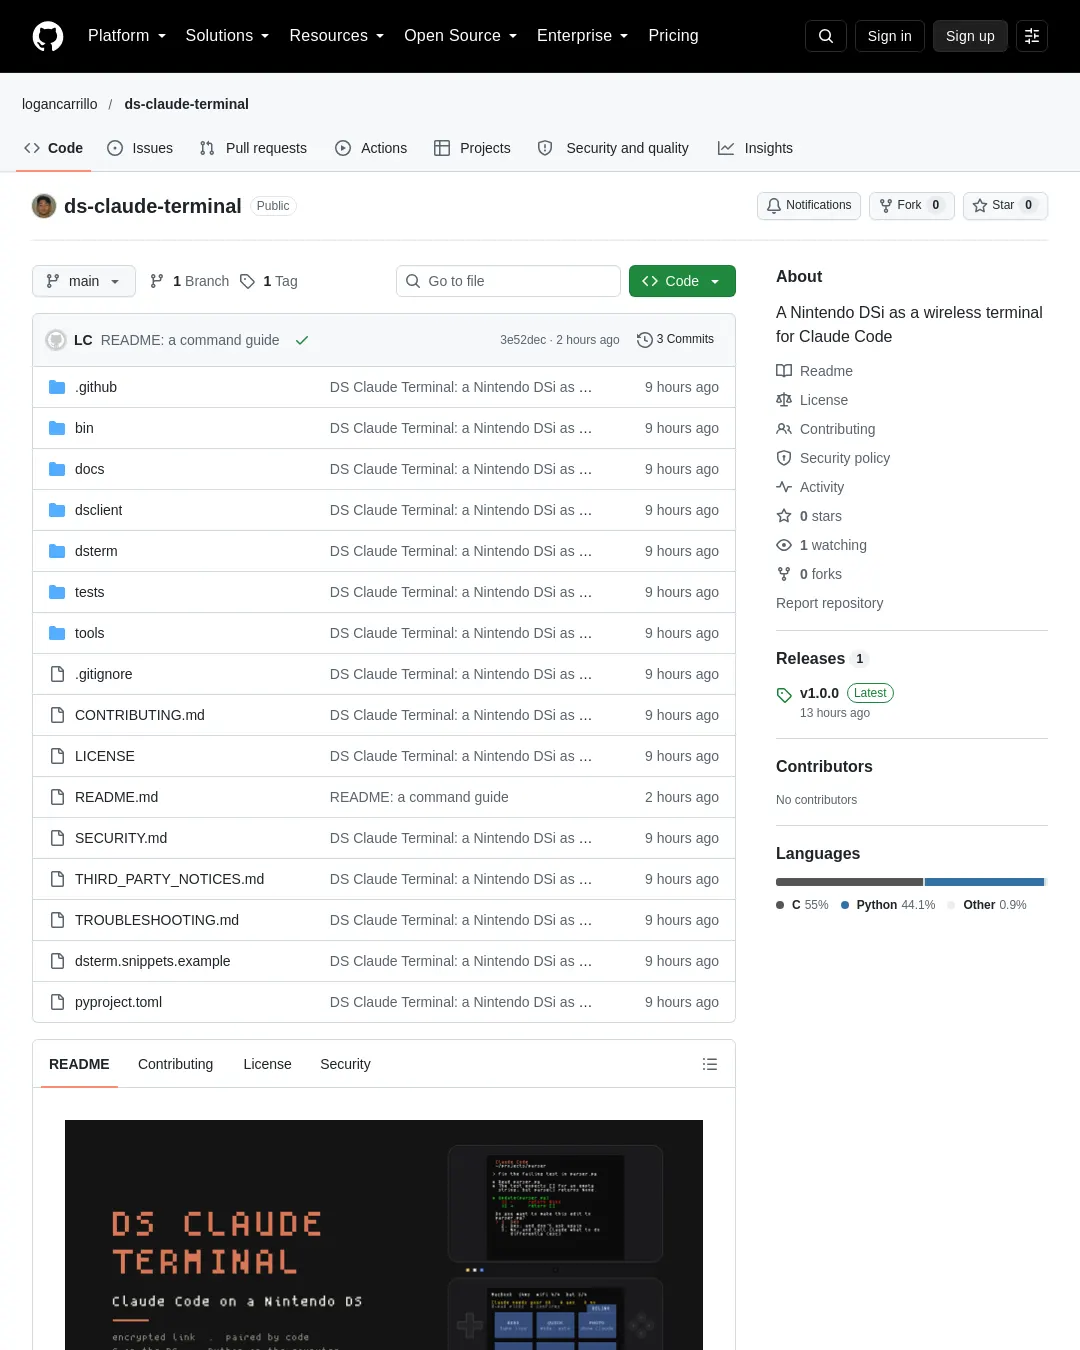The height and width of the screenshot is (1350, 1080).
Task: Expand the Solutions menu
Action: [227, 36]
